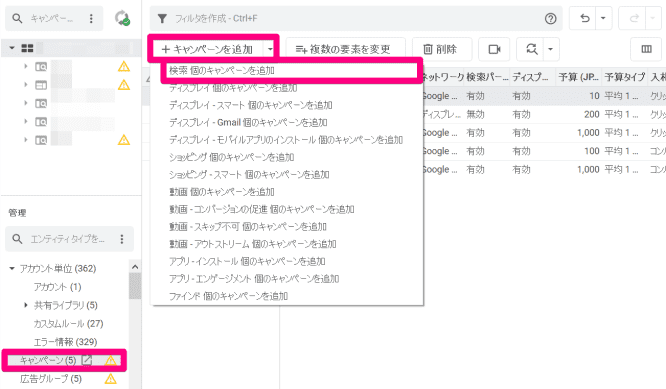This screenshot has width=666, height=389.
Task: Click the 削除 delete button
Action: [441, 49]
